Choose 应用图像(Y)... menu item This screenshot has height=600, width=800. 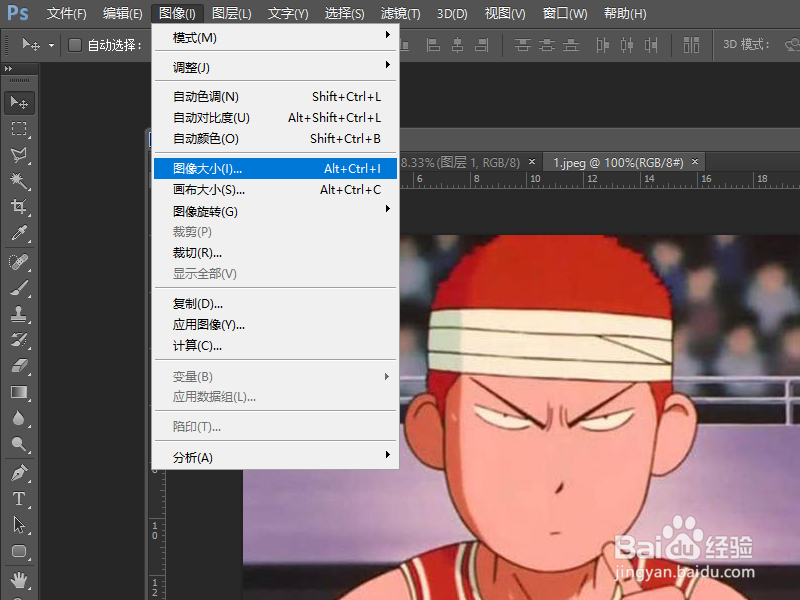[x=276, y=324]
